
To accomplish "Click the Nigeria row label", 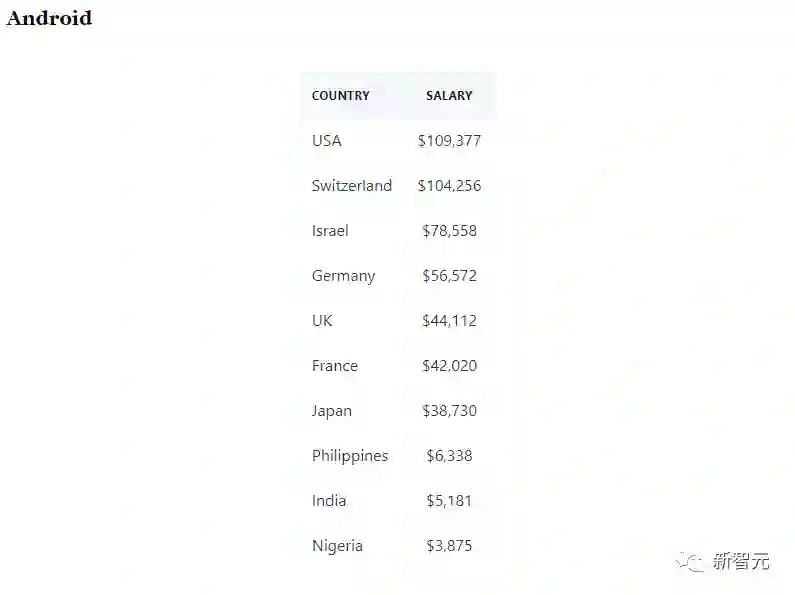I will [337, 546].
